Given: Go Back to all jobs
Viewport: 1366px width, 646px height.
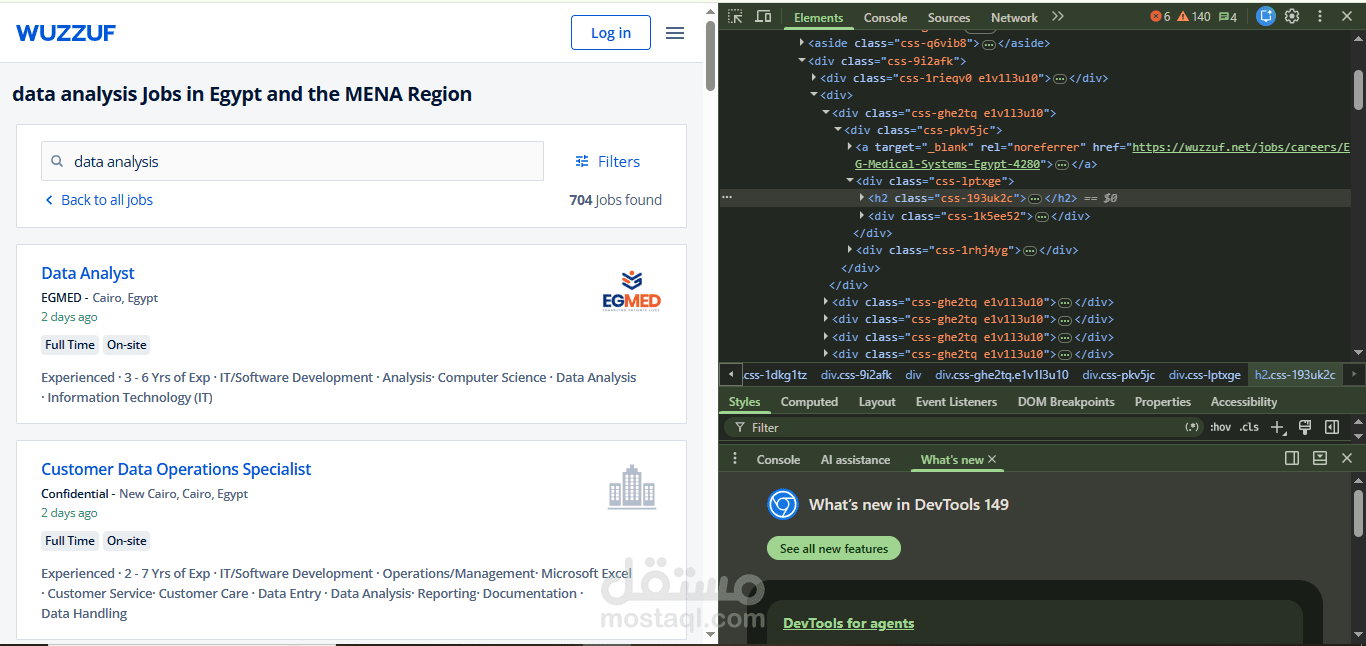Looking at the screenshot, I should [98, 200].
